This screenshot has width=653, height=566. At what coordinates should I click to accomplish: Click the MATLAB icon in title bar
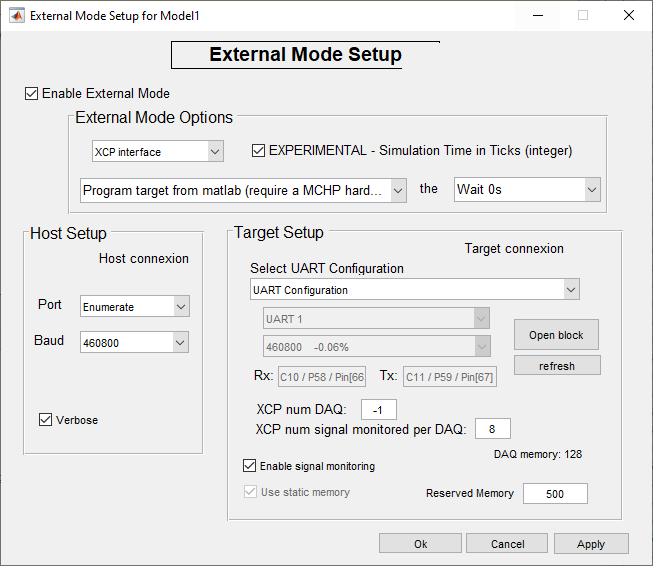[17, 16]
